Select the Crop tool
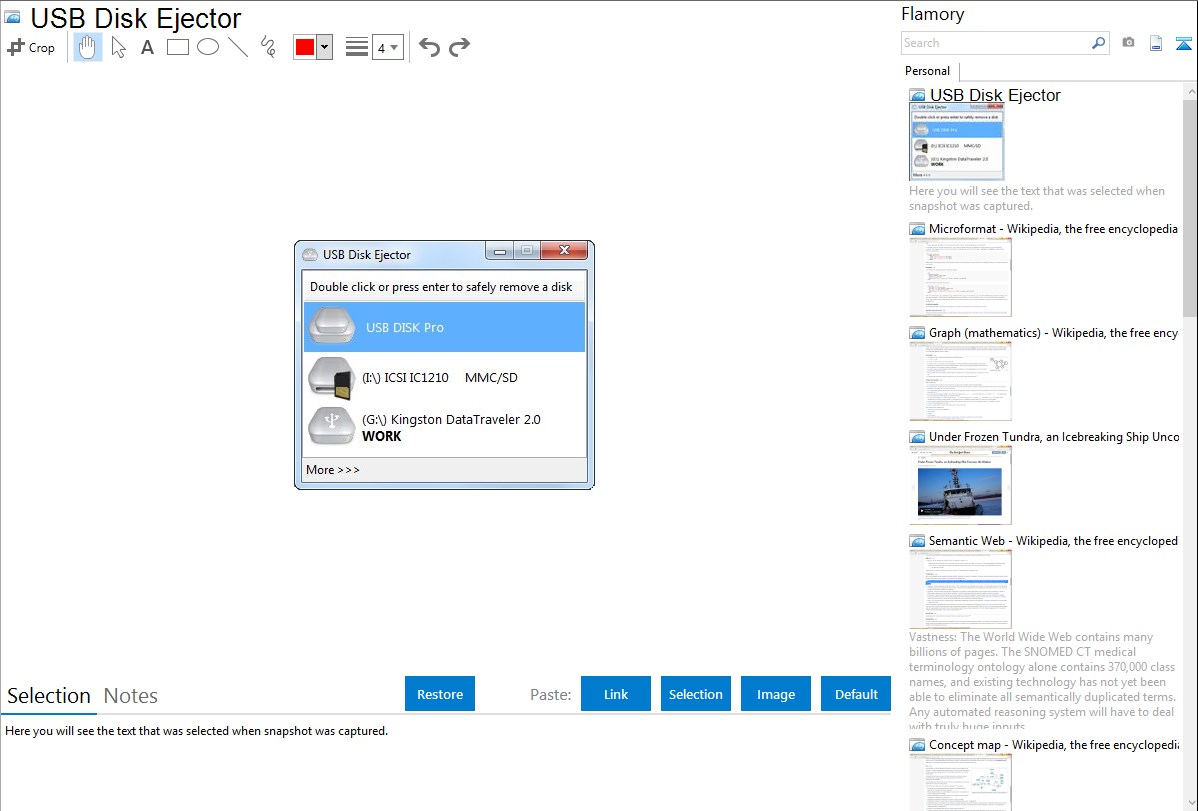Screen dimensions: 1198x811 point(31,47)
